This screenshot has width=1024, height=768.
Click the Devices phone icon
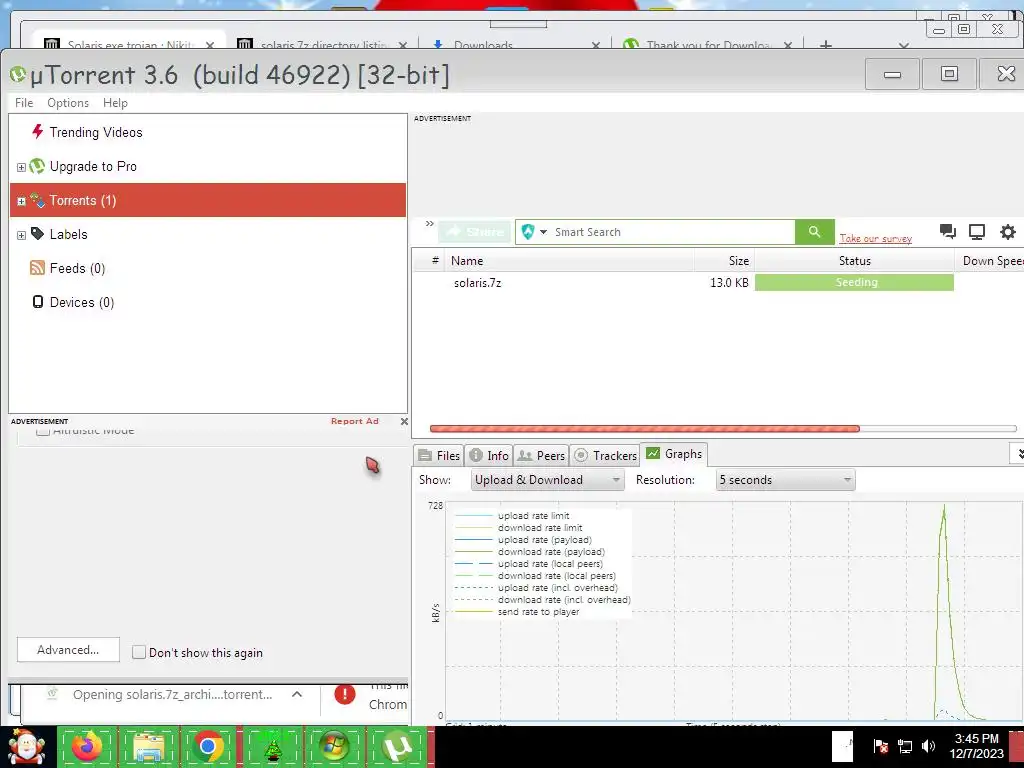[x=38, y=302]
